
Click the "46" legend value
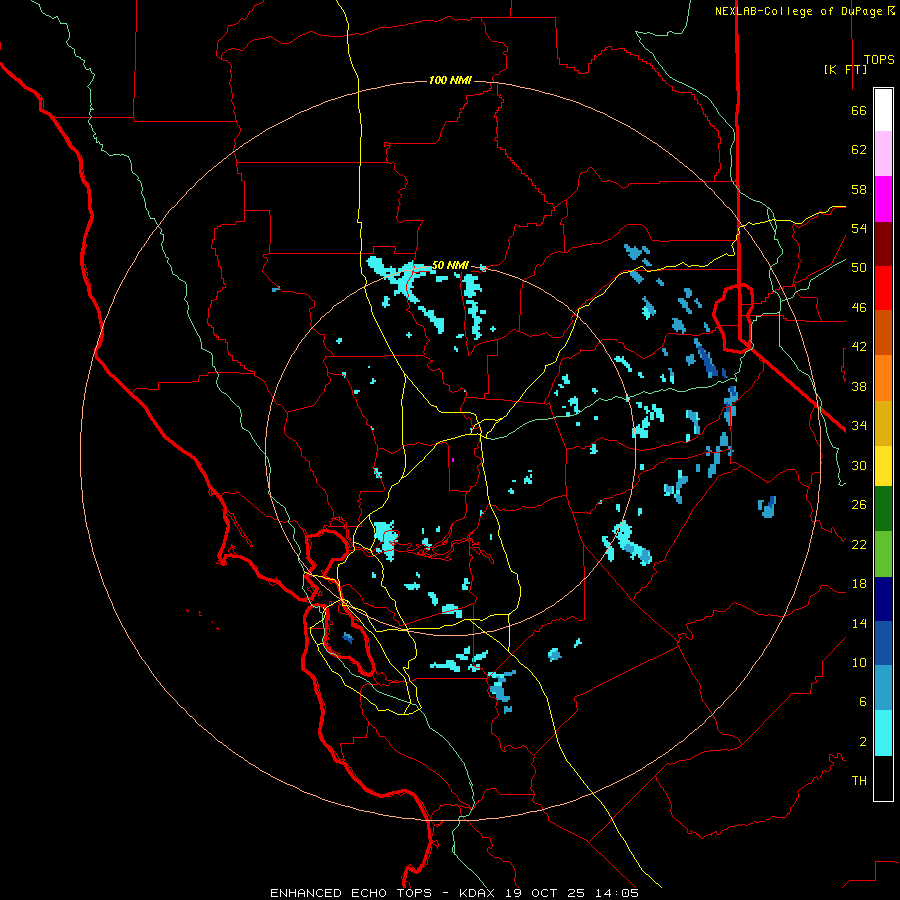pyautogui.click(x=859, y=308)
